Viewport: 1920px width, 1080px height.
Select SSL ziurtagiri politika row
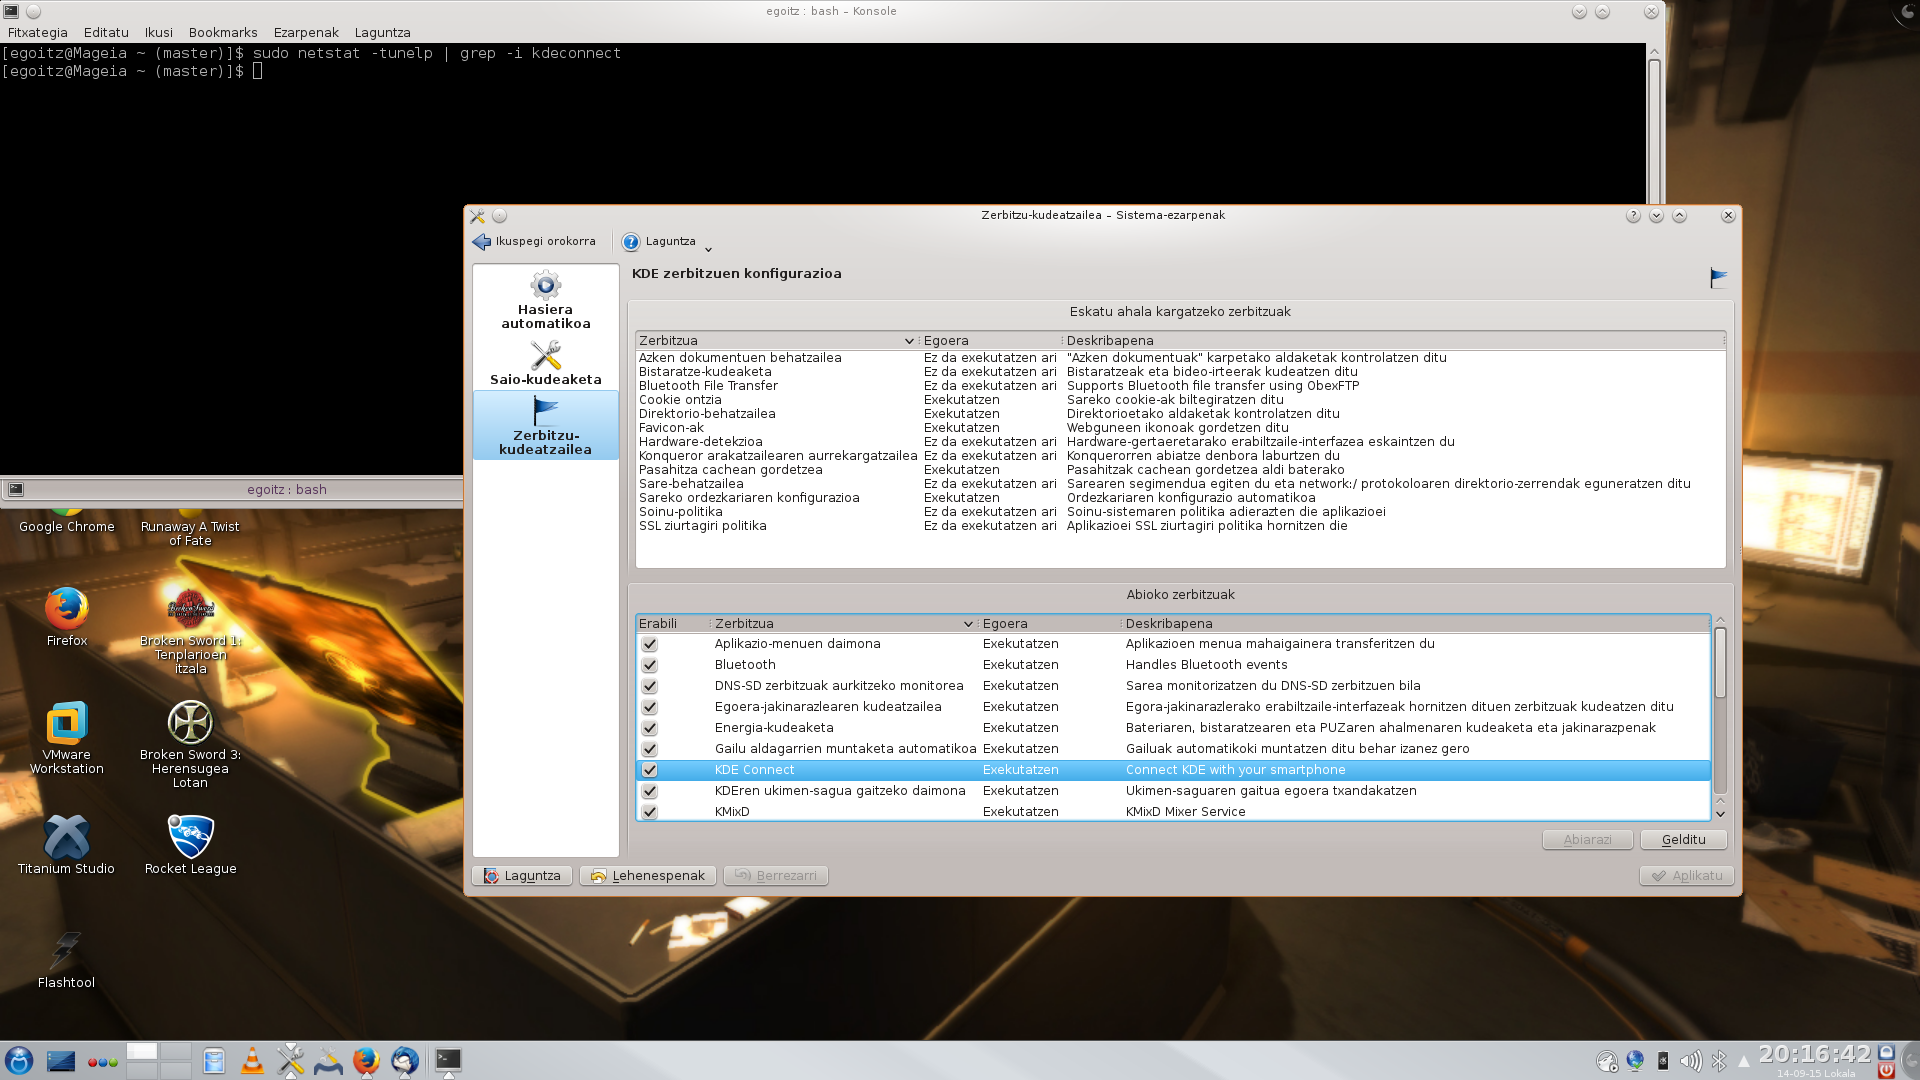(x=1180, y=526)
